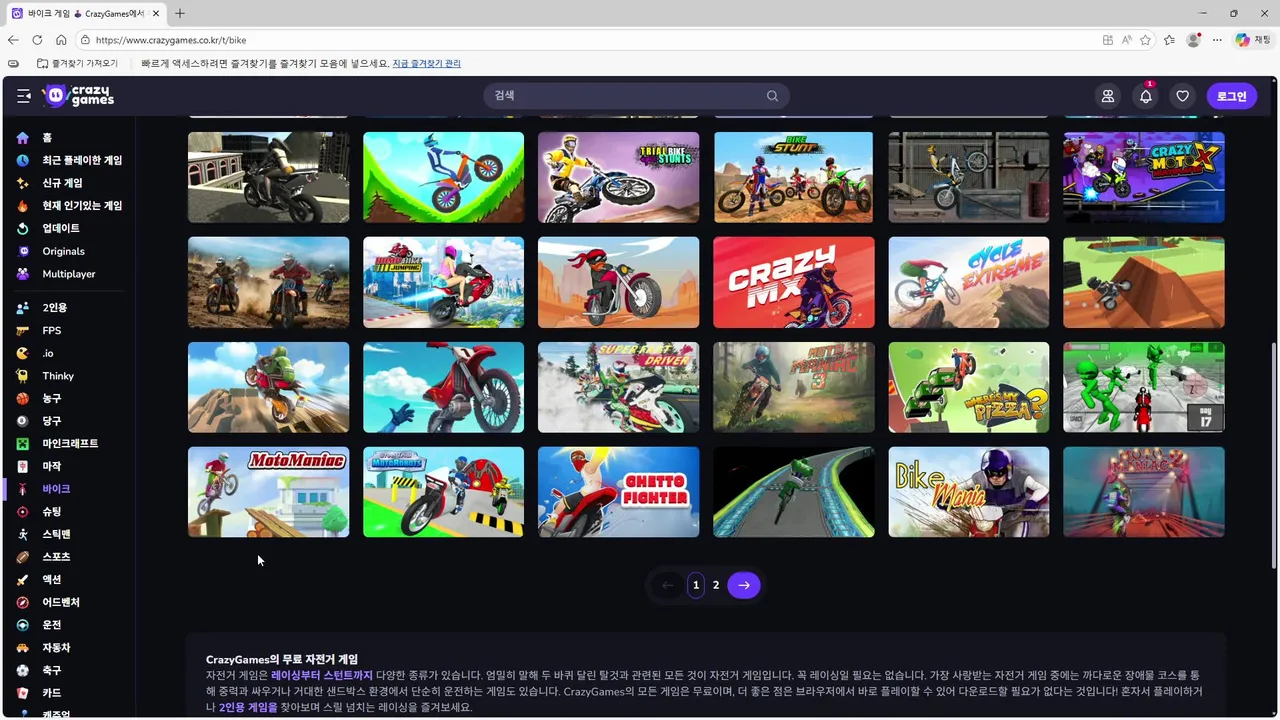The width and height of the screenshot is (1280, 720).
Task: Select the 카드 card icon
Action: click(23, 693)
